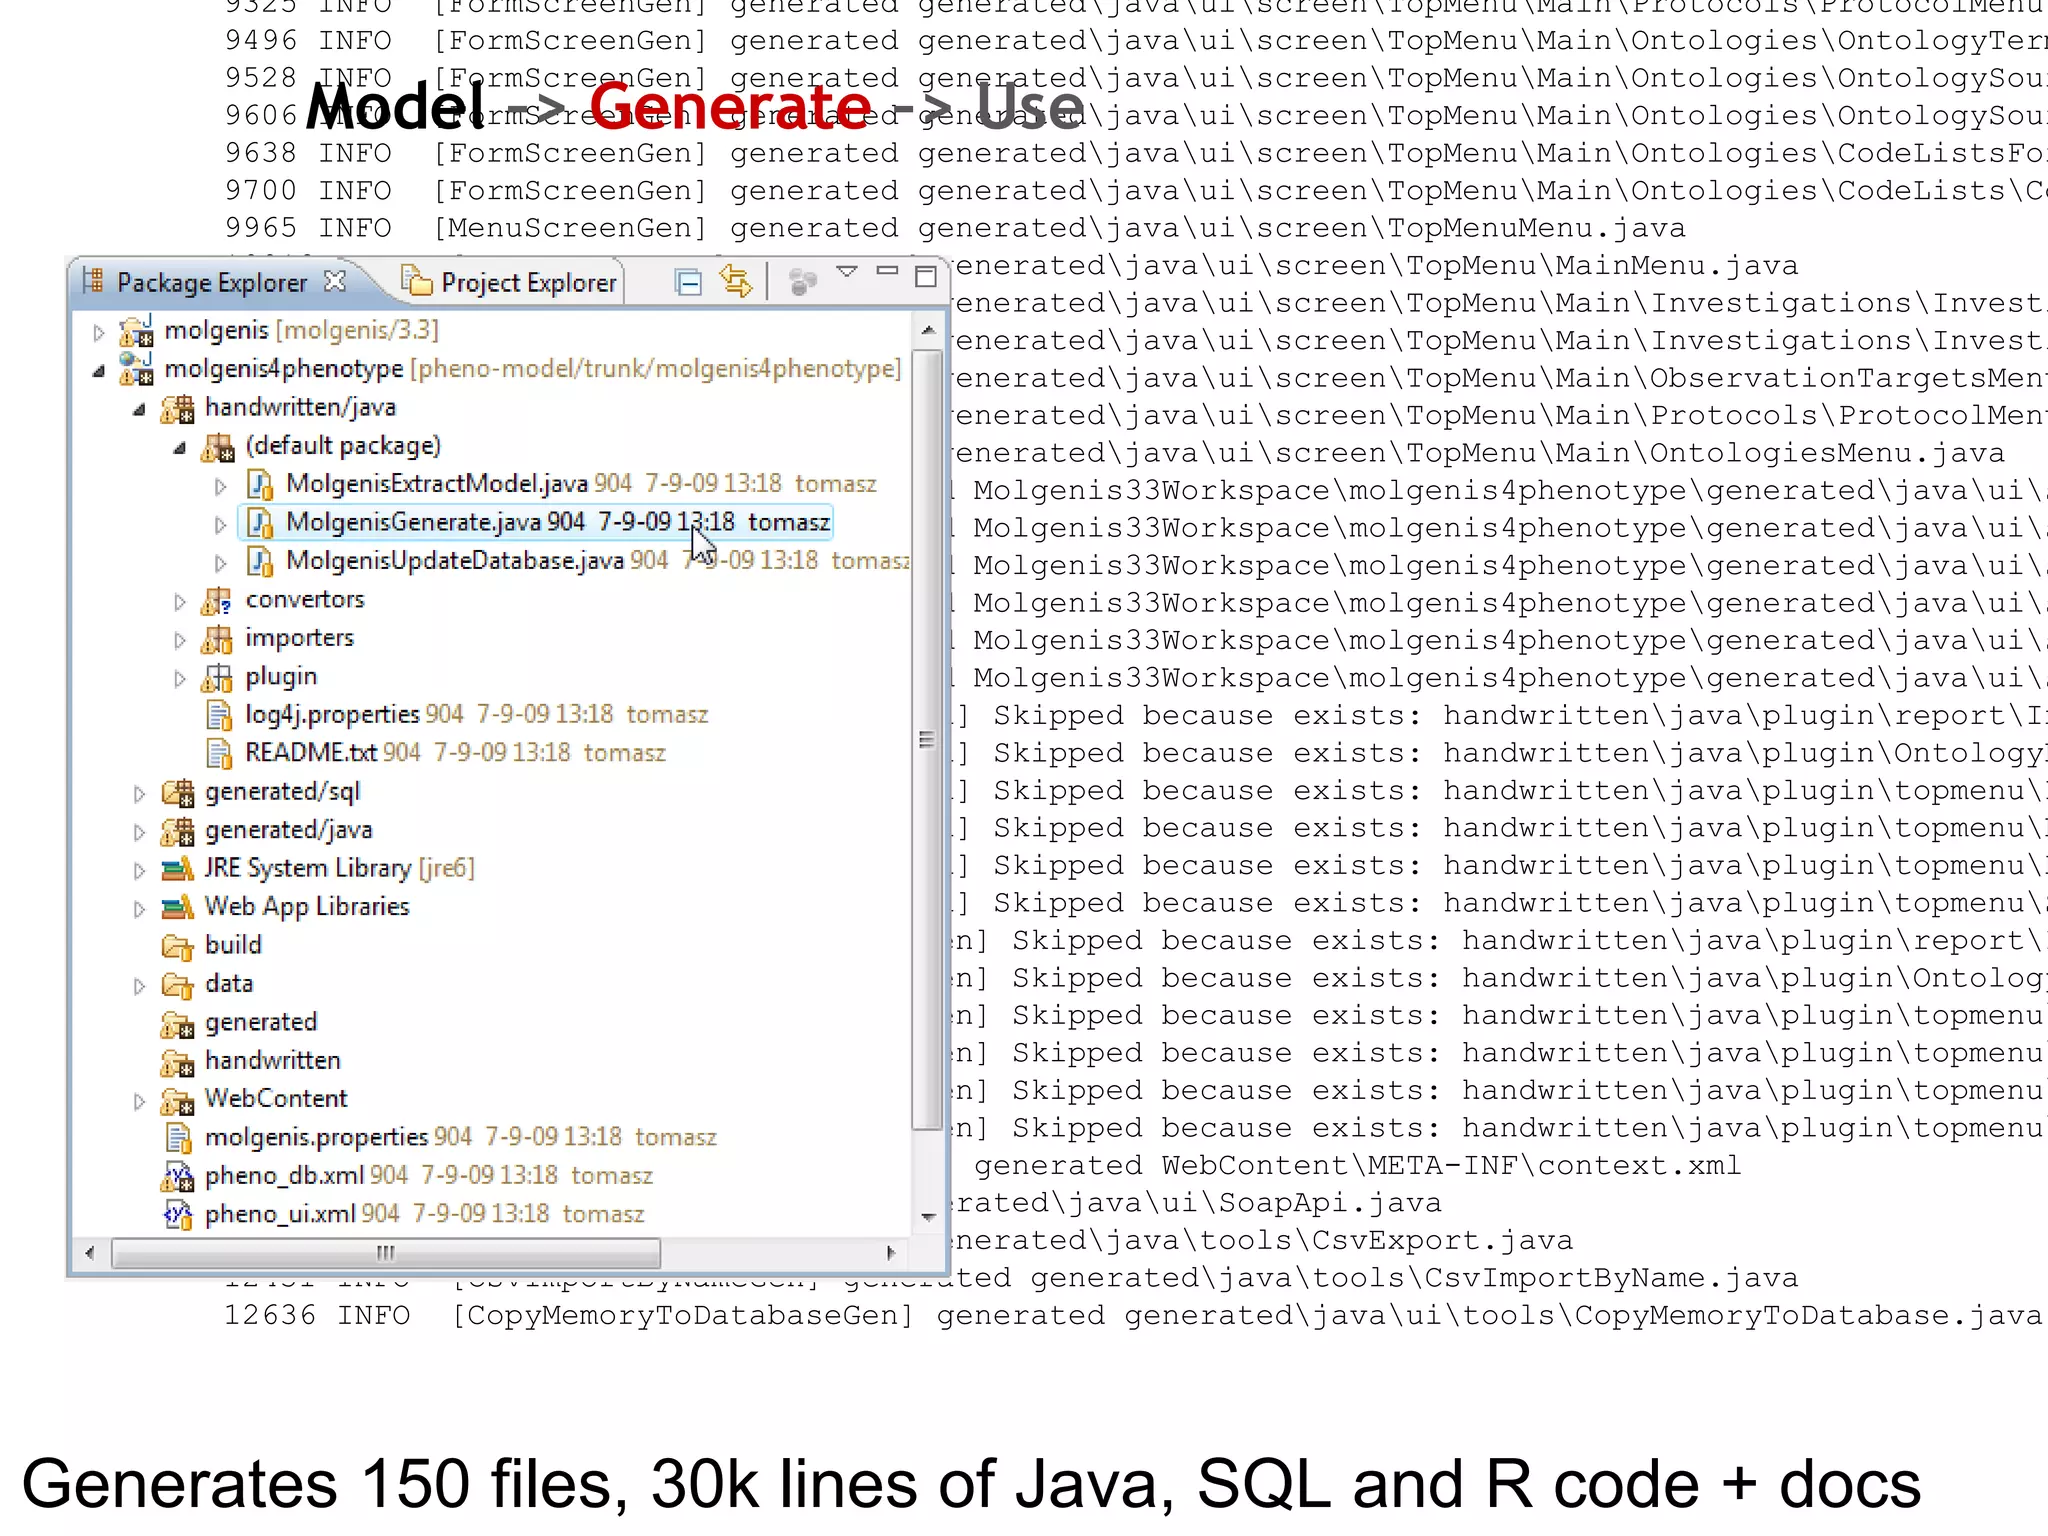Select the molgenis project icon
This screenshot has height=1536, width=2048.
[x=136, y=330]
